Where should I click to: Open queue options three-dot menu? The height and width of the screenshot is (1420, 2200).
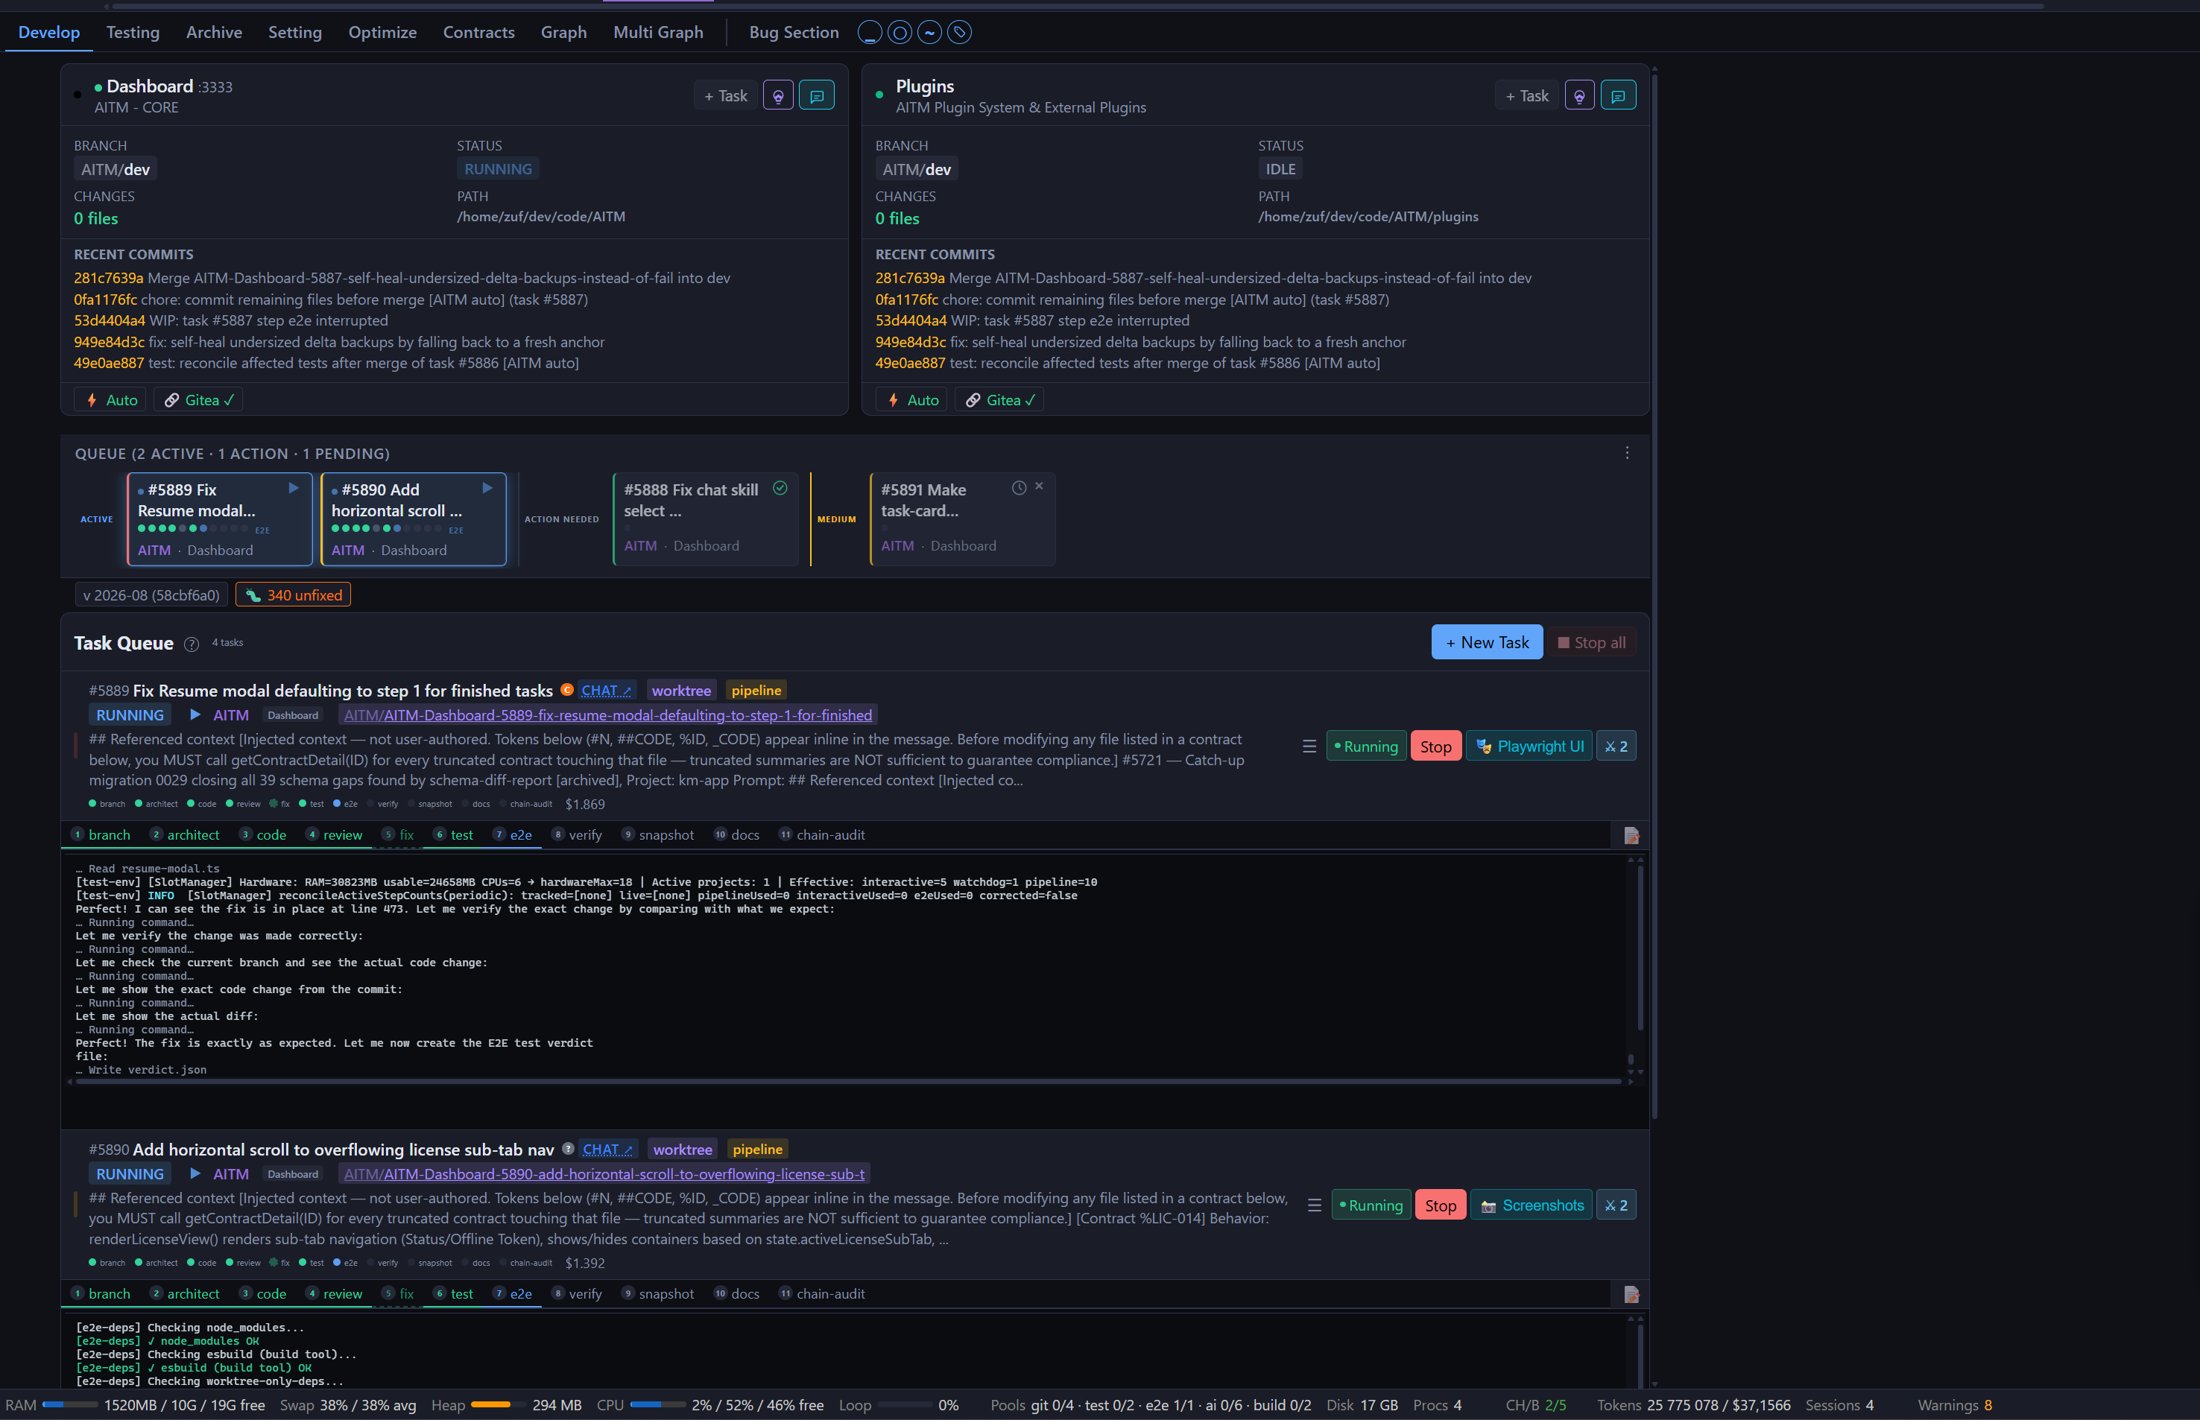pos(1627,453)
